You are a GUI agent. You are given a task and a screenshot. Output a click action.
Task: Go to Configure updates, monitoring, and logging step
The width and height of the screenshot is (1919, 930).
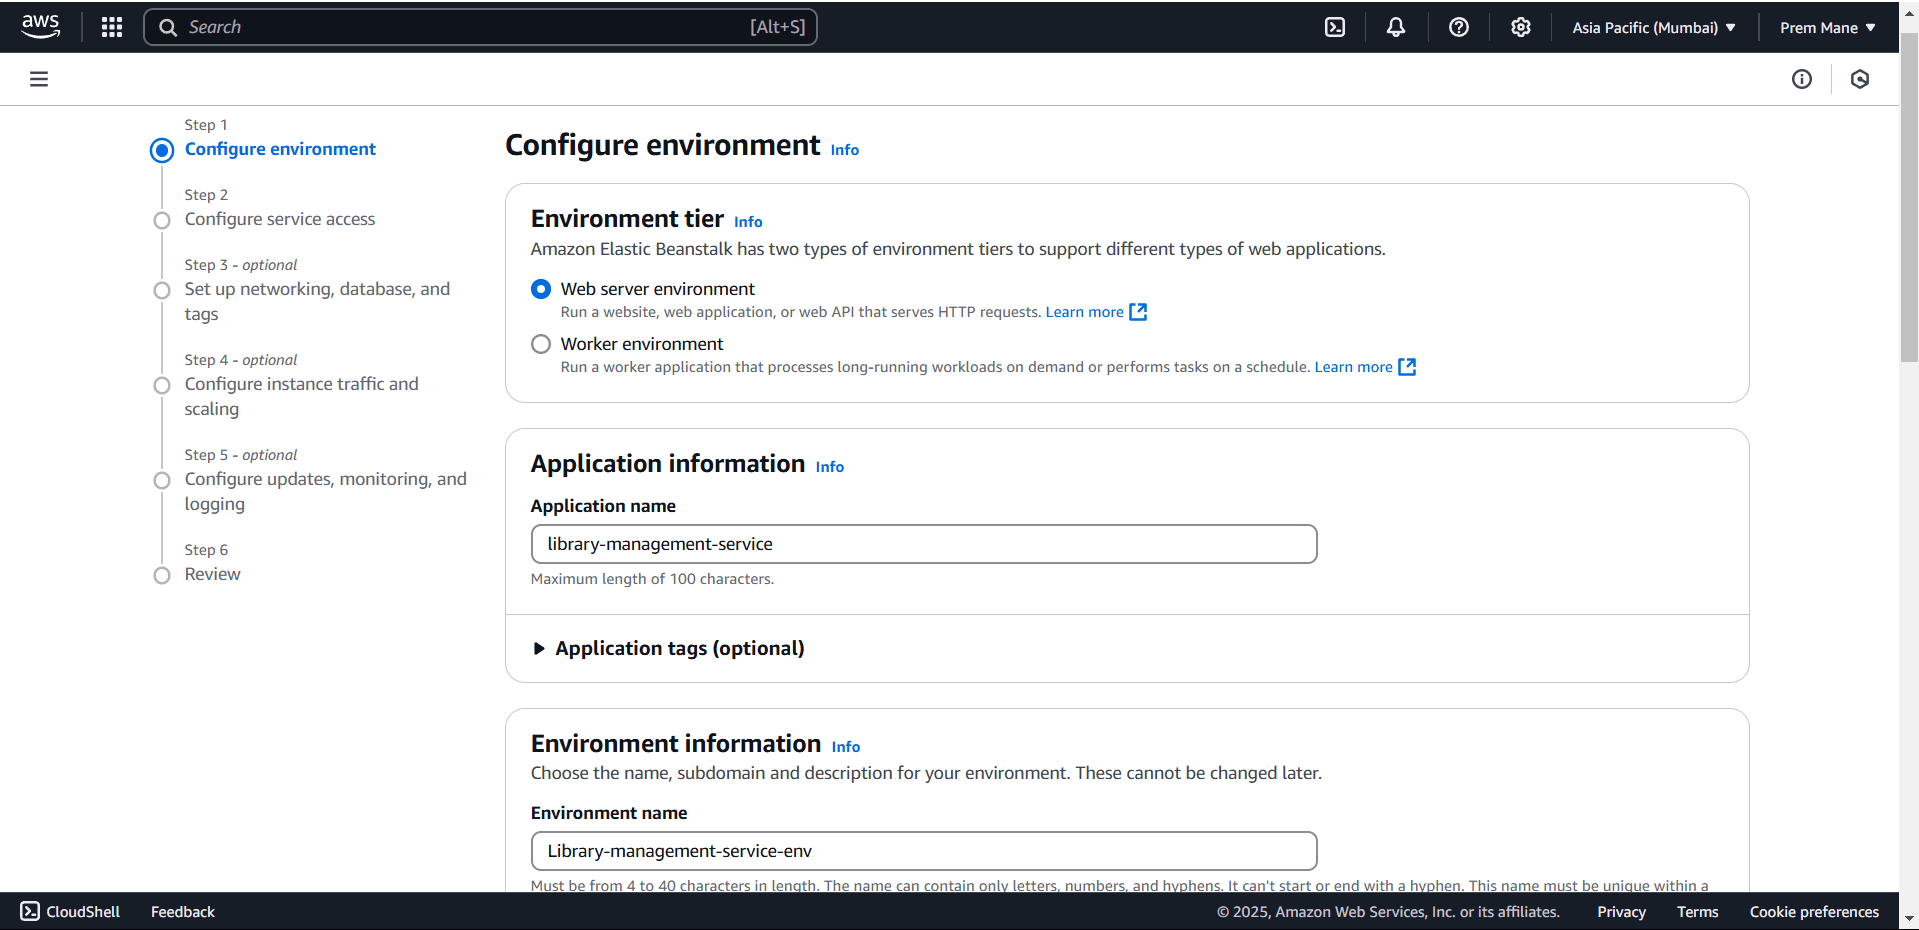(x=325, y=491)
